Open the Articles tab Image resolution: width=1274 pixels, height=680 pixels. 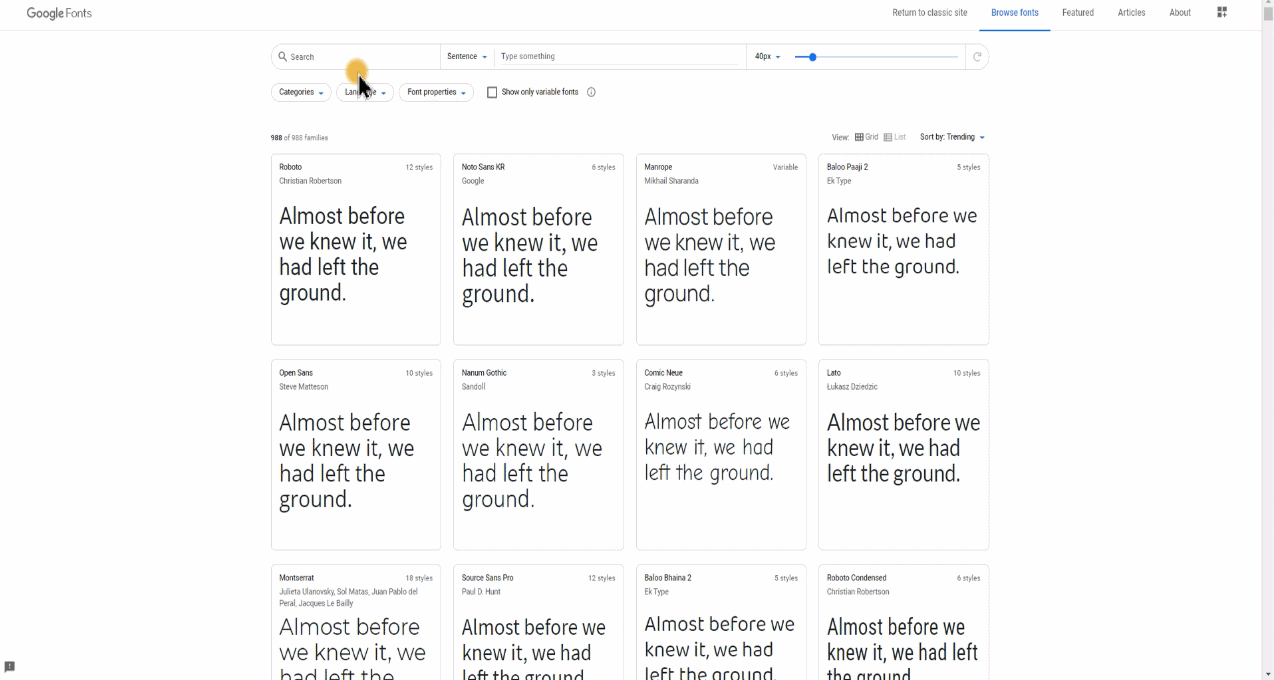pyautogui.click(x=1132, y=13)
